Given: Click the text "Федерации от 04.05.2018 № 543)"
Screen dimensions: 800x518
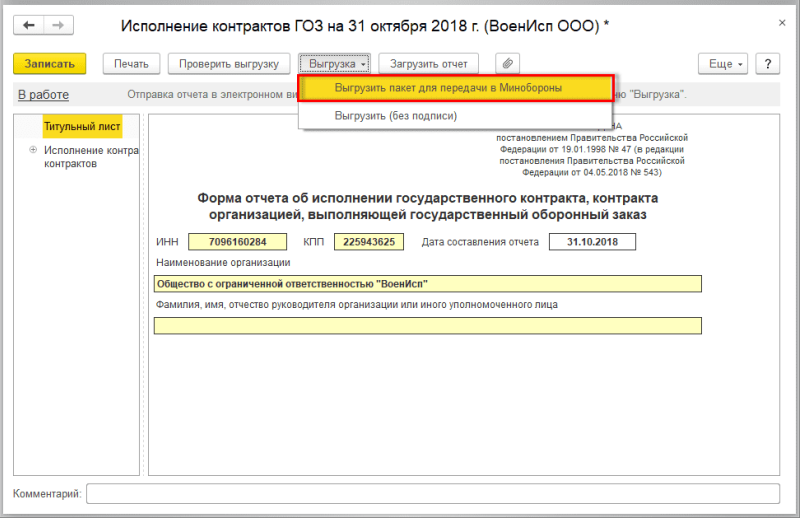Looking at the screenshot, I should (592, 172).
